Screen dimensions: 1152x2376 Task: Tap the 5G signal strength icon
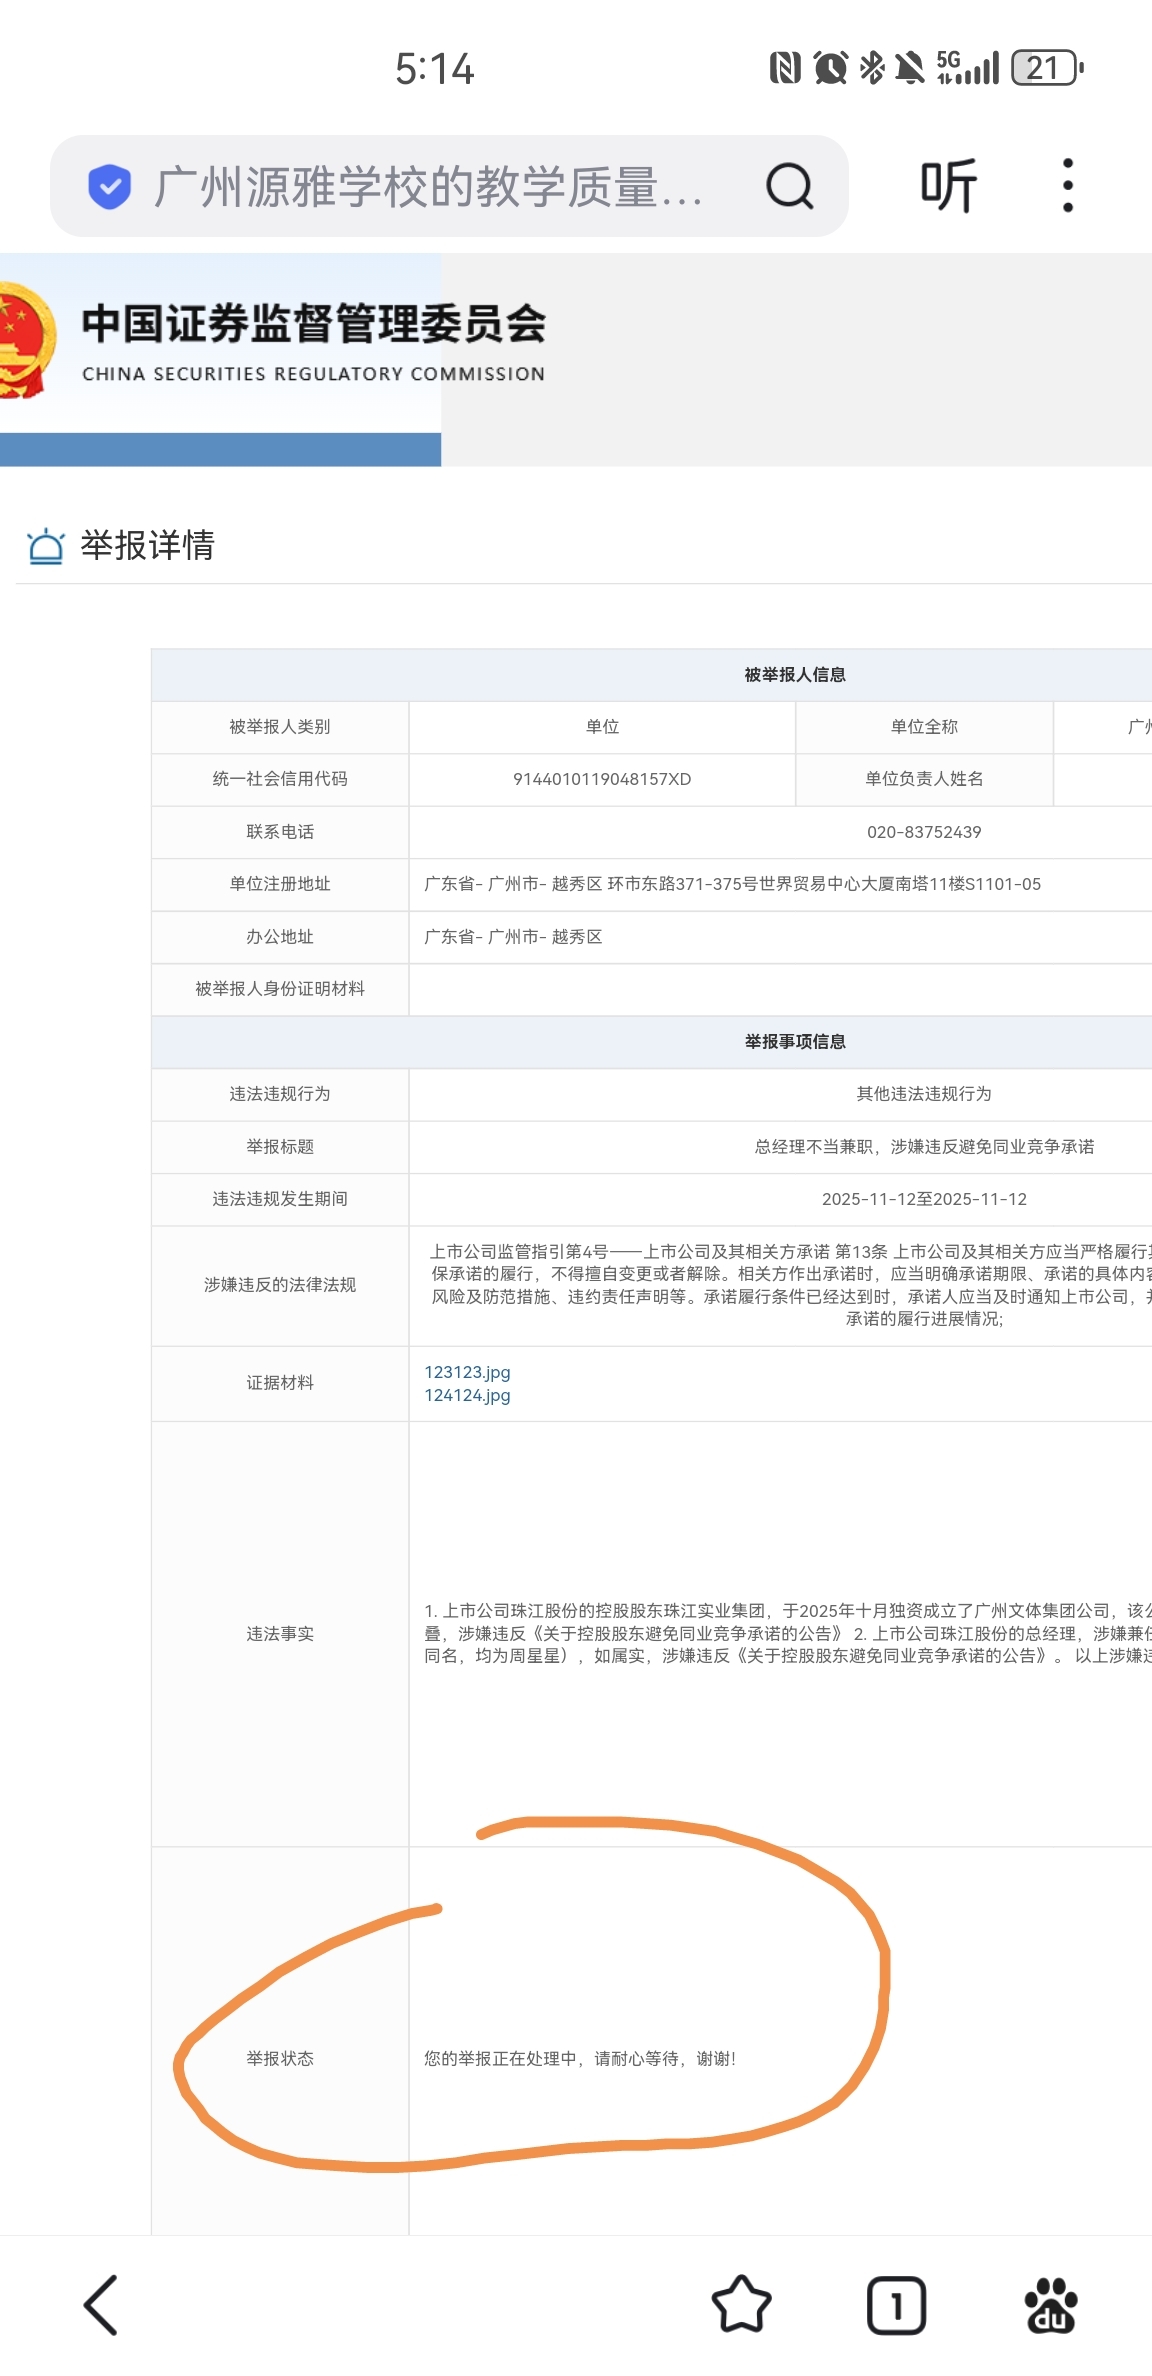click(967, 68)
